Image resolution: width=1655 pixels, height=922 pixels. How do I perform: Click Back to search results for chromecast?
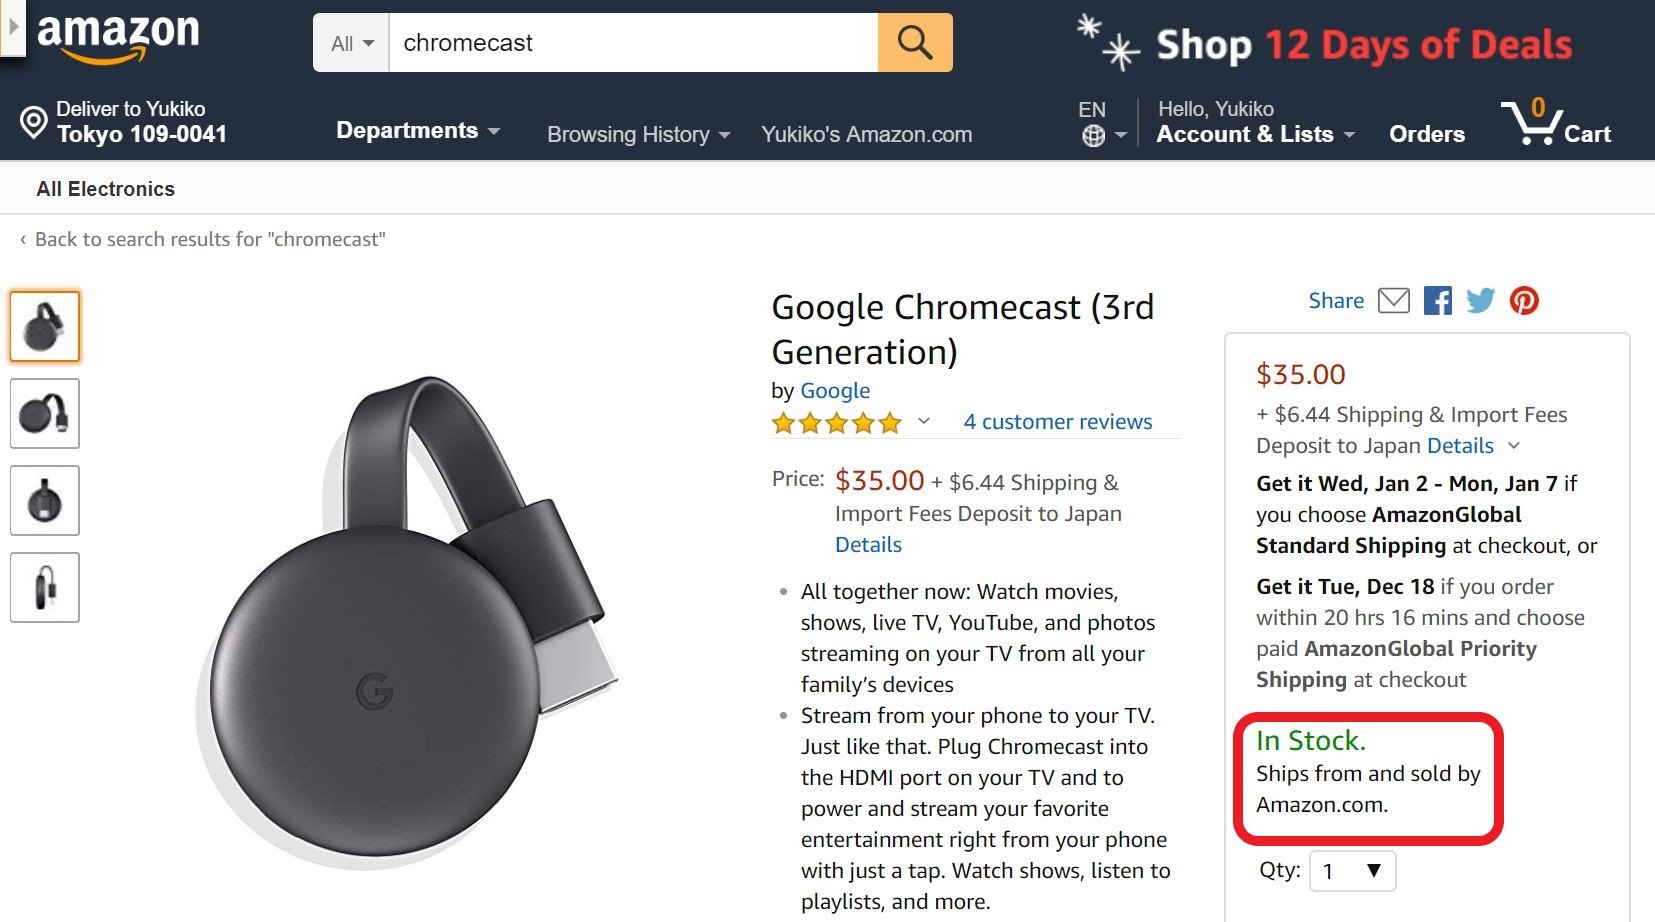point(210,239)
